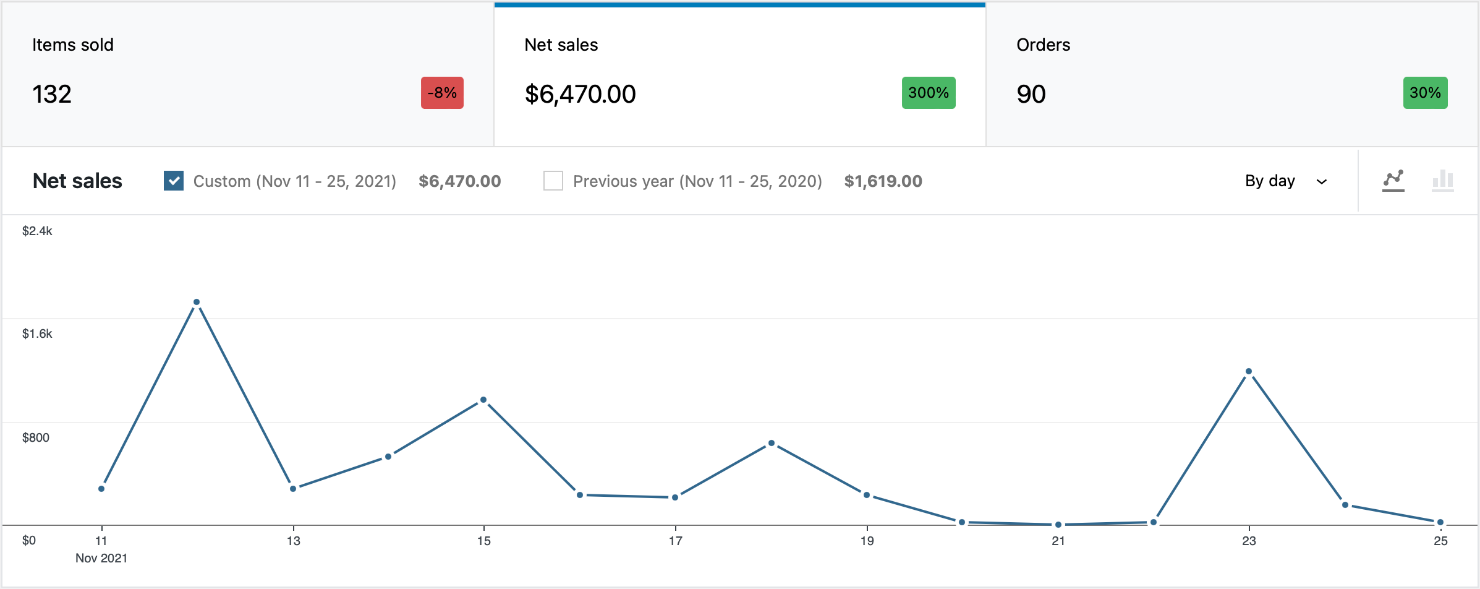Click the 30% badge on the Orders tile

(1425, 92)
